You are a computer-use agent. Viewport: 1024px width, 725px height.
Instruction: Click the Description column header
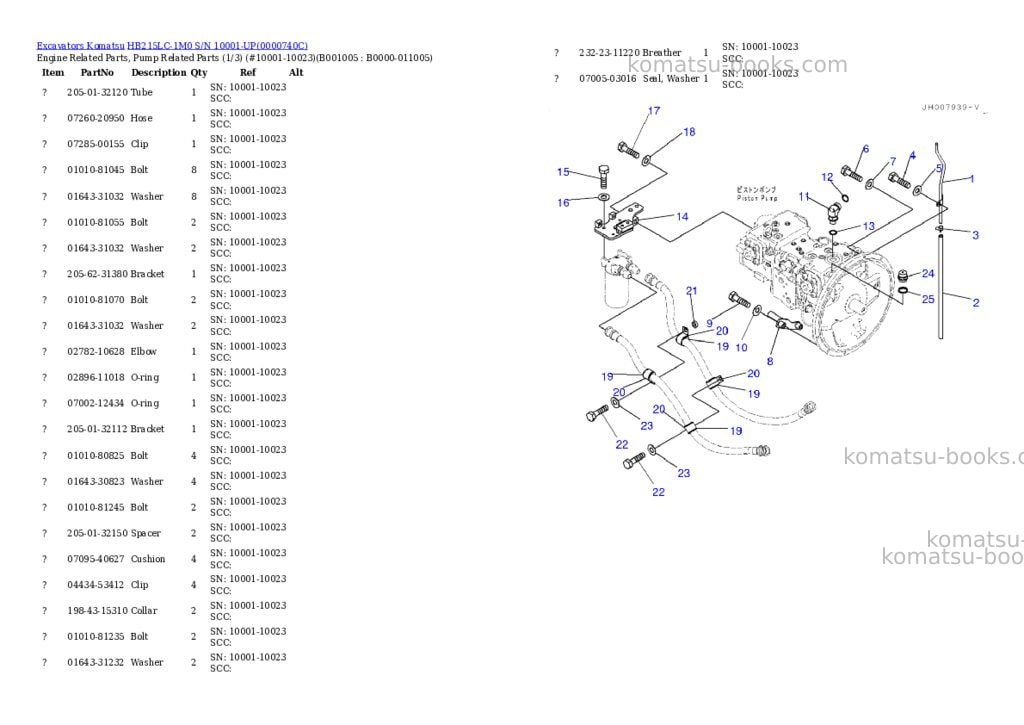click(x=159, y=72)
